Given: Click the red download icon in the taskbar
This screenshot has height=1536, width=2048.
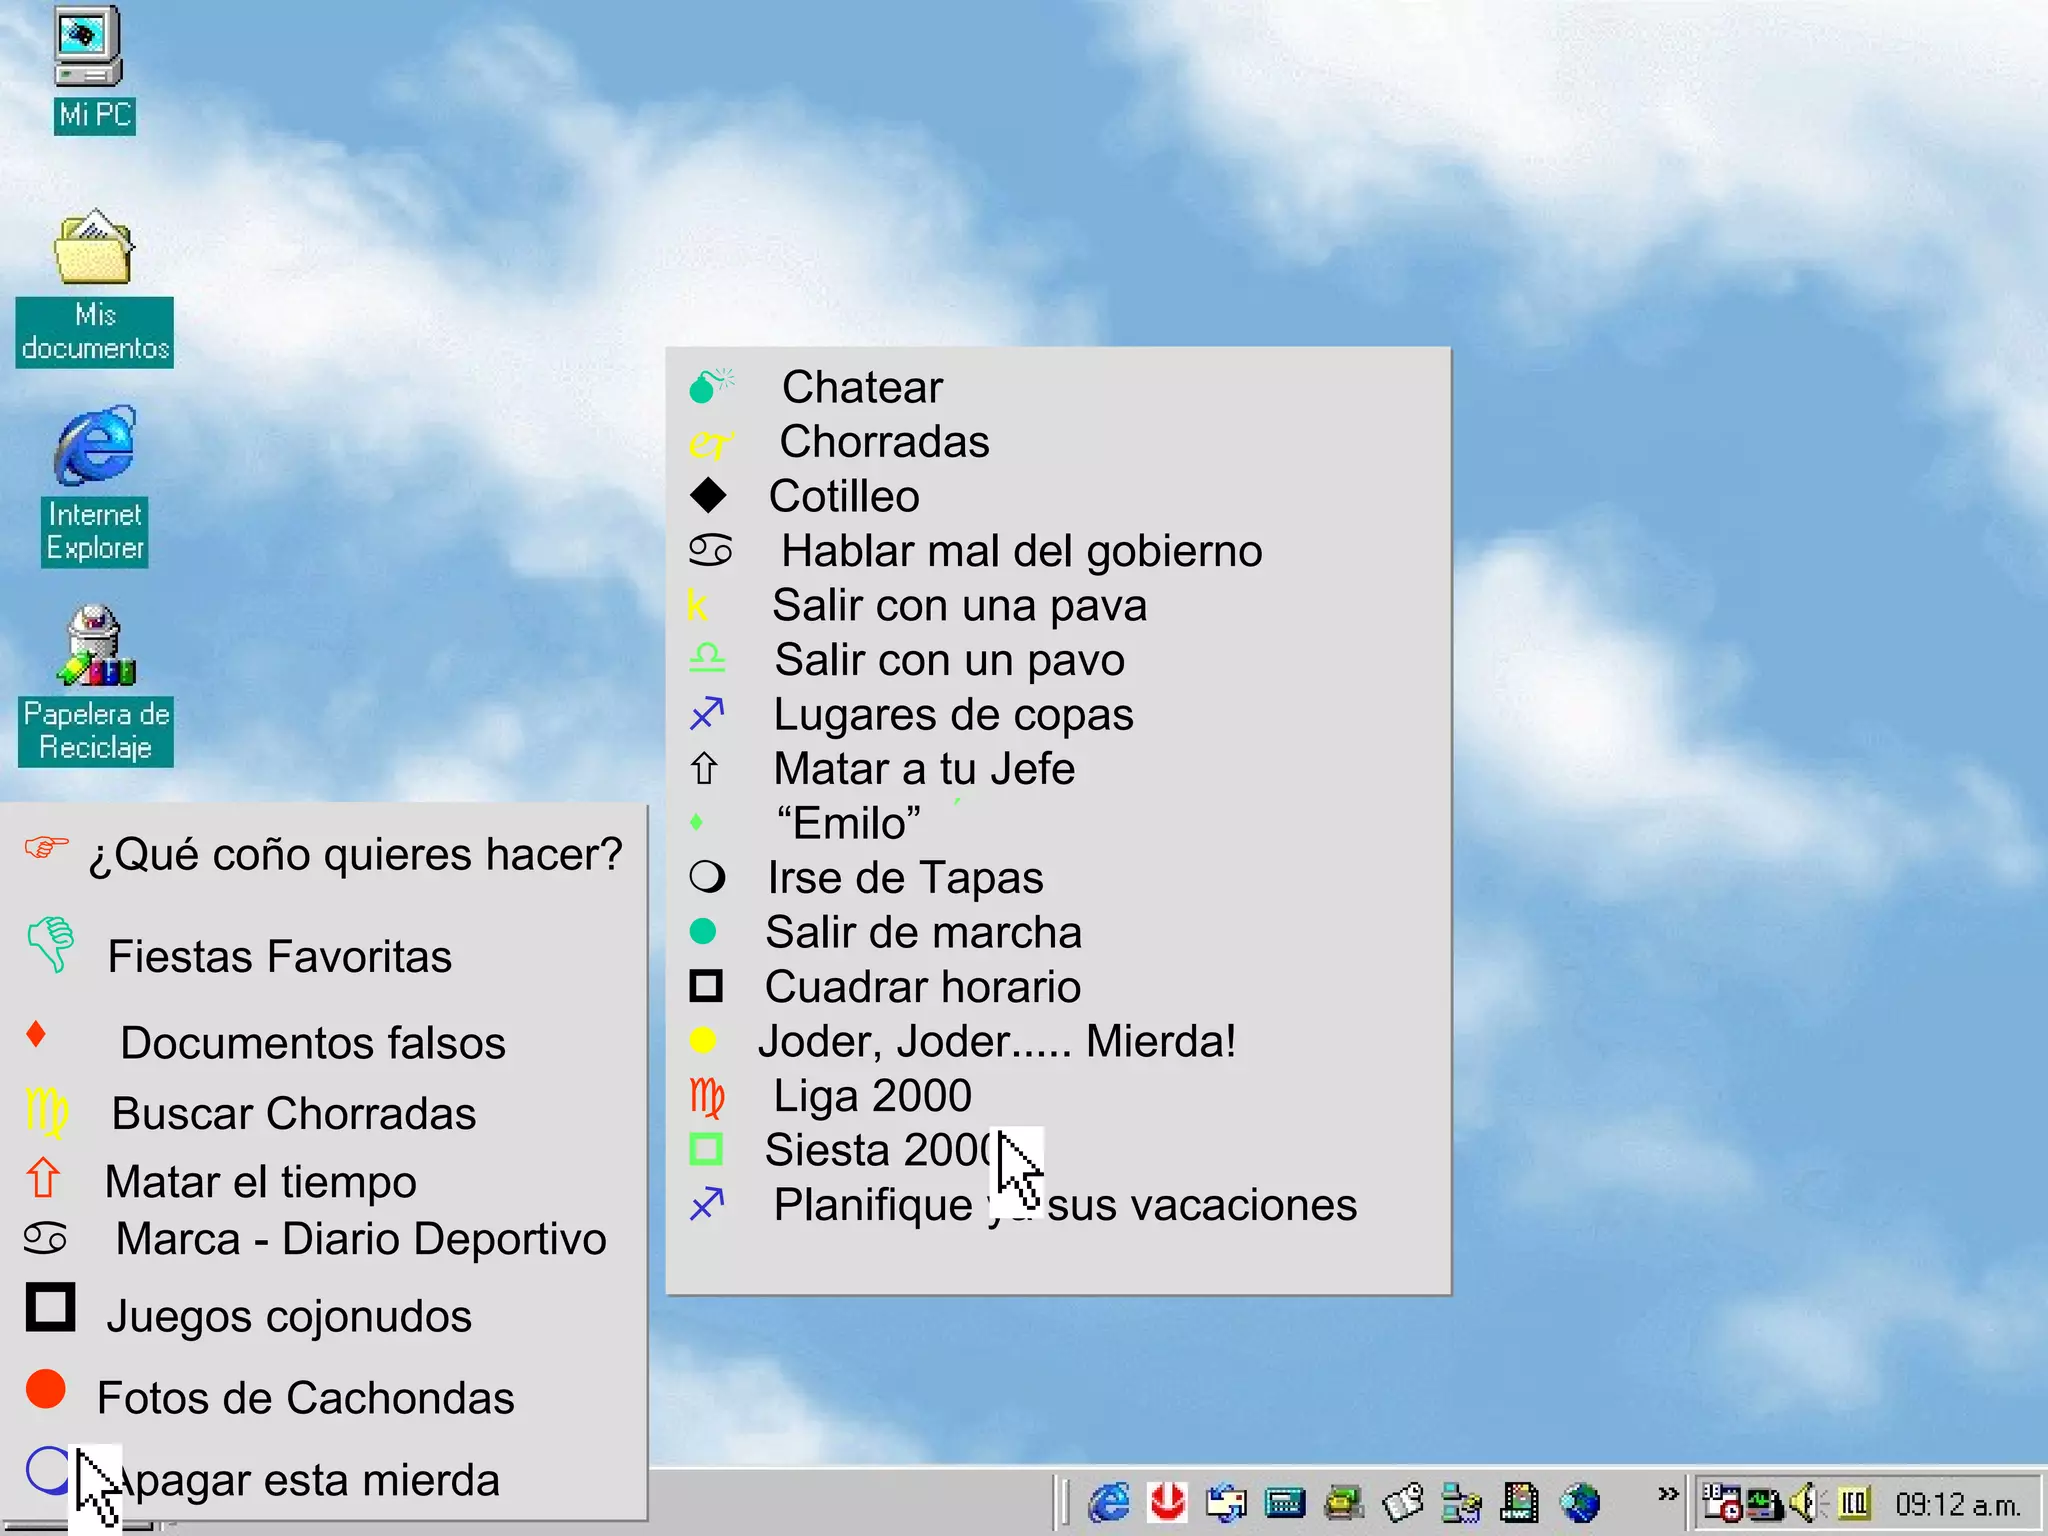Looking at the screenshot, I should (x=1167, y=1502).
